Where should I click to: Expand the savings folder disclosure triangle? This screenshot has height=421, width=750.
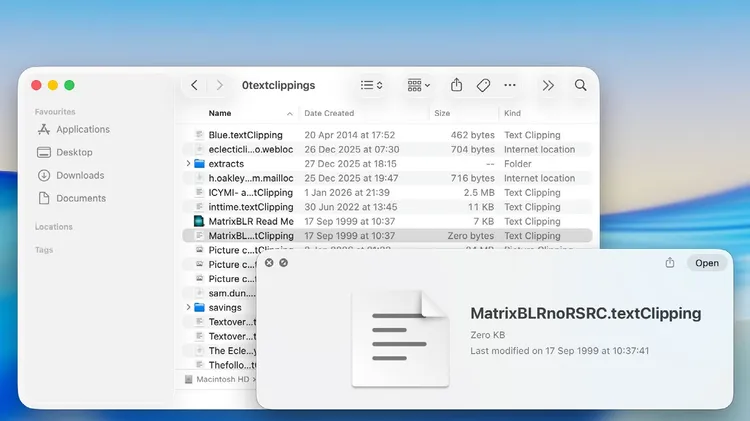click(x=188, y=308)
